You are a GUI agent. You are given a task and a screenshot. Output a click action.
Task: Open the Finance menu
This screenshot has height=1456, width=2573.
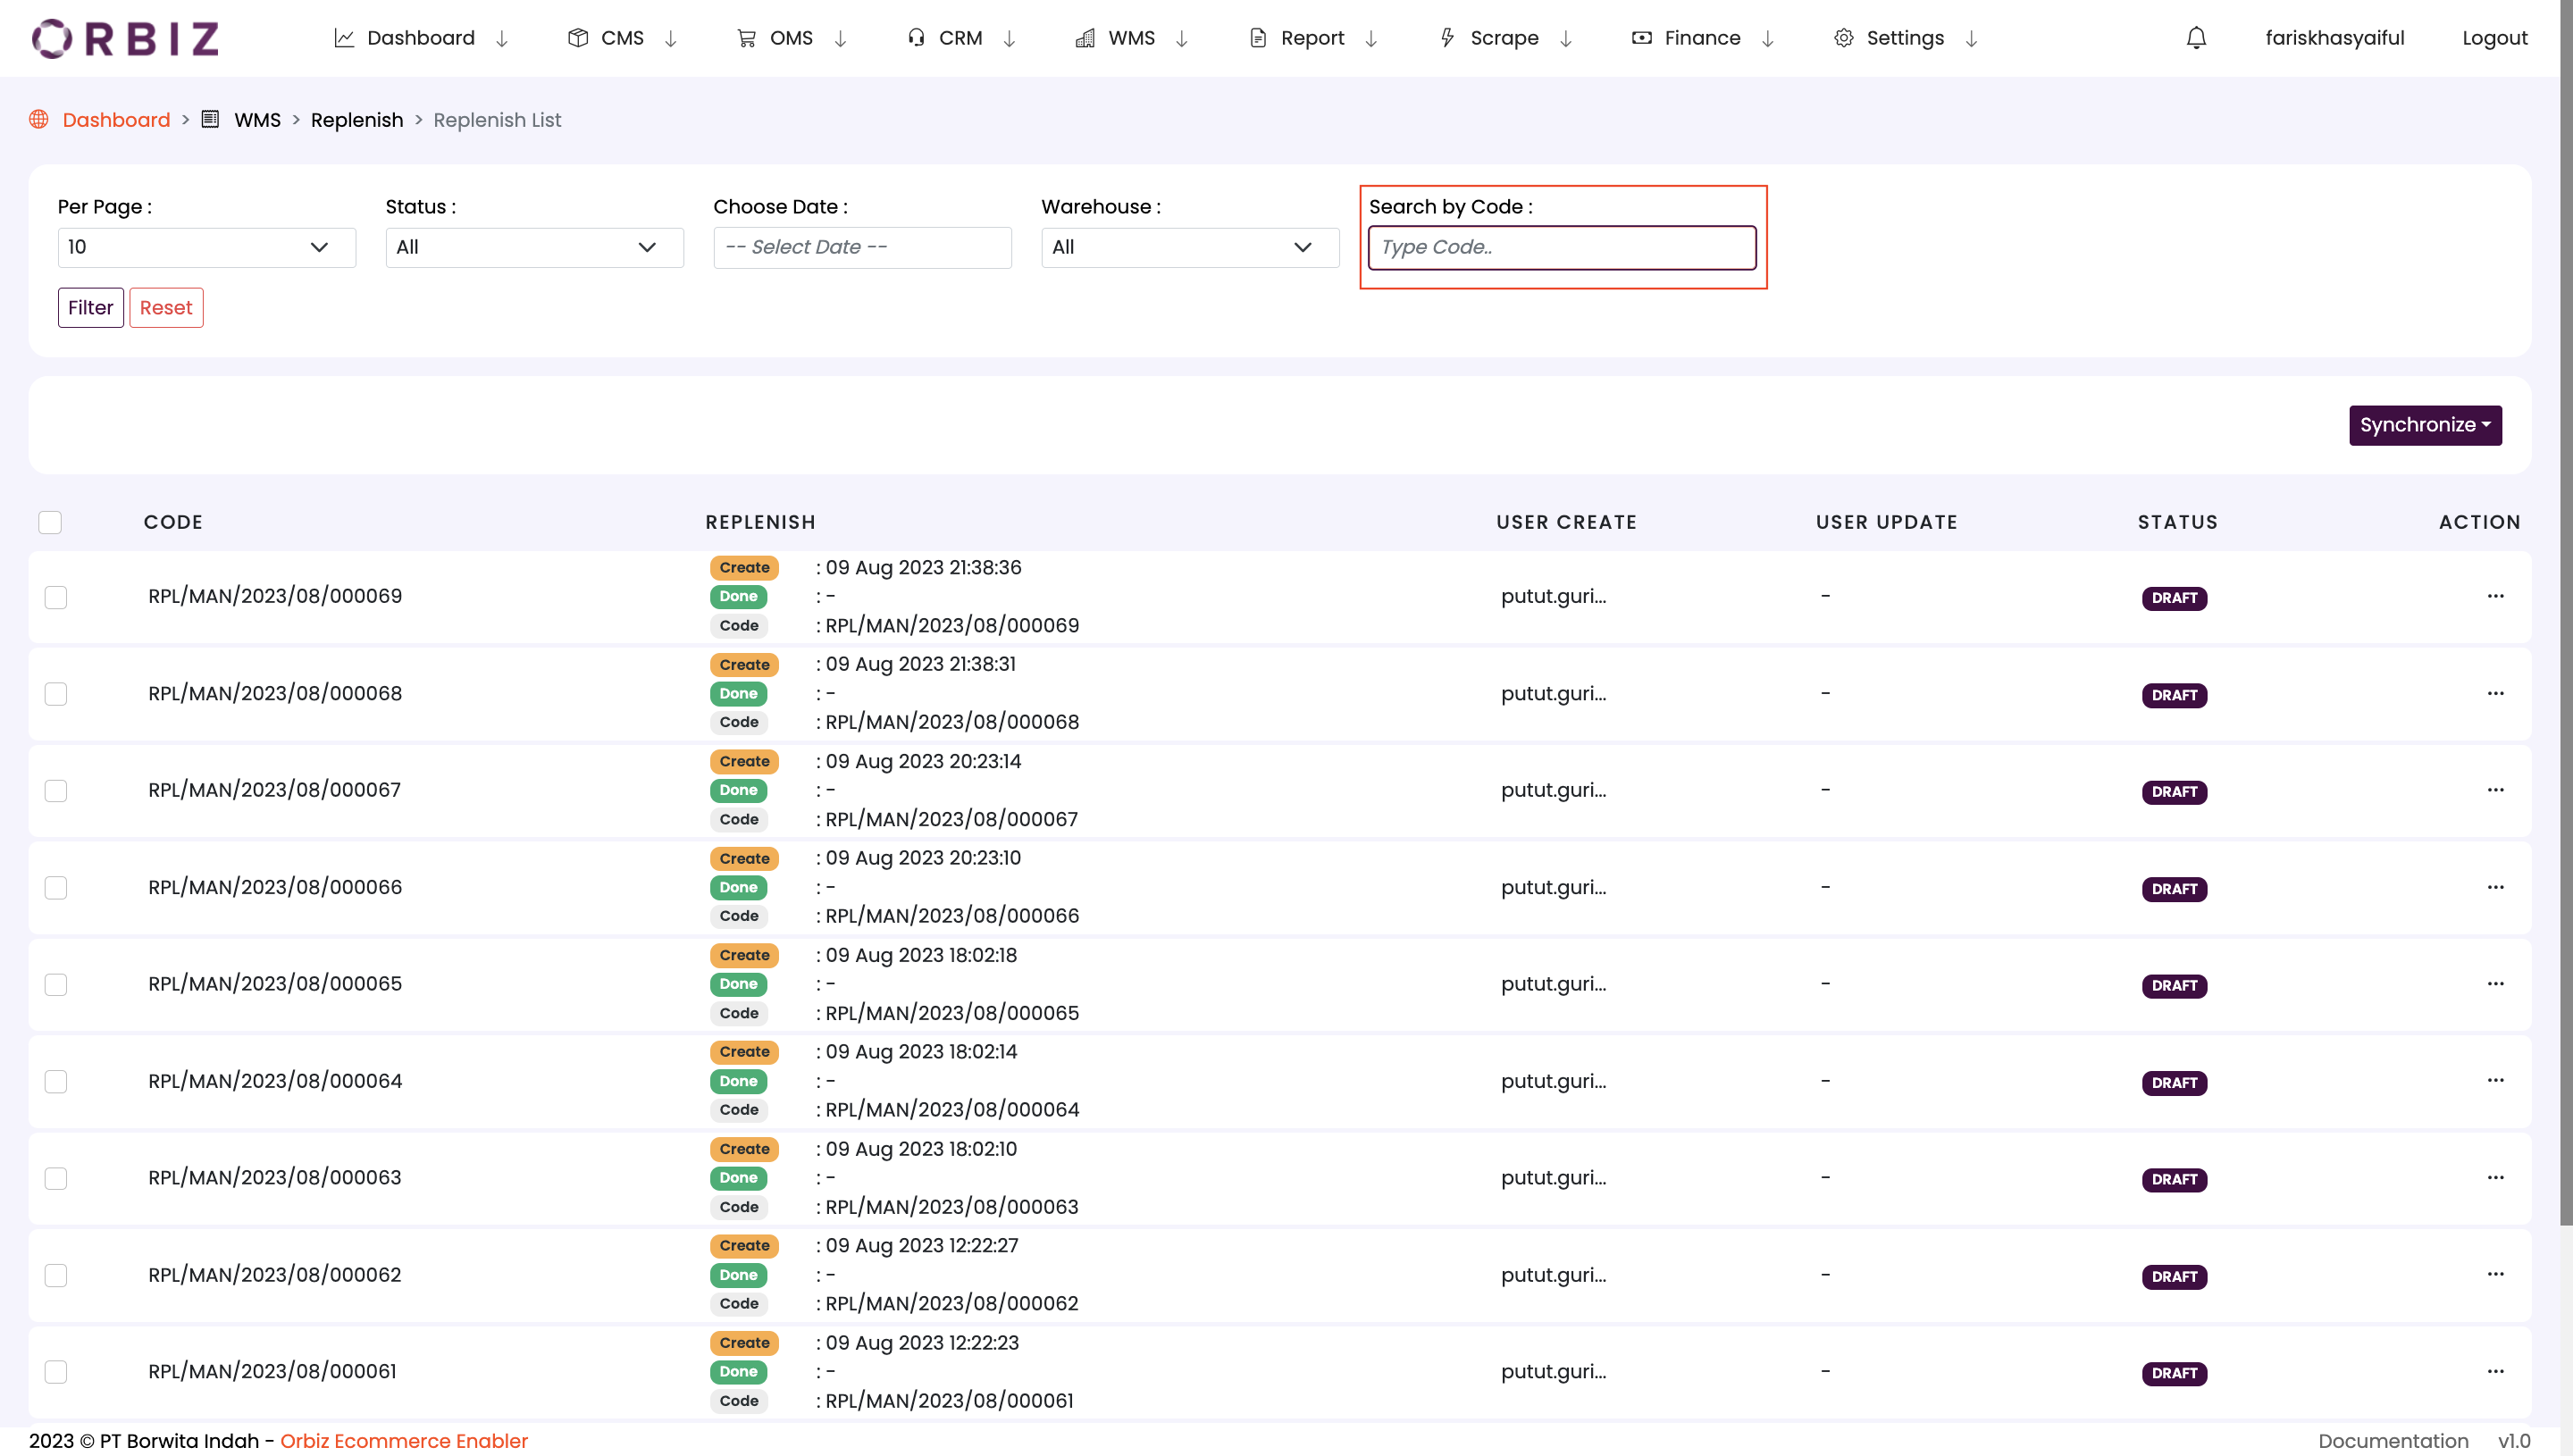coord(1702,38)
